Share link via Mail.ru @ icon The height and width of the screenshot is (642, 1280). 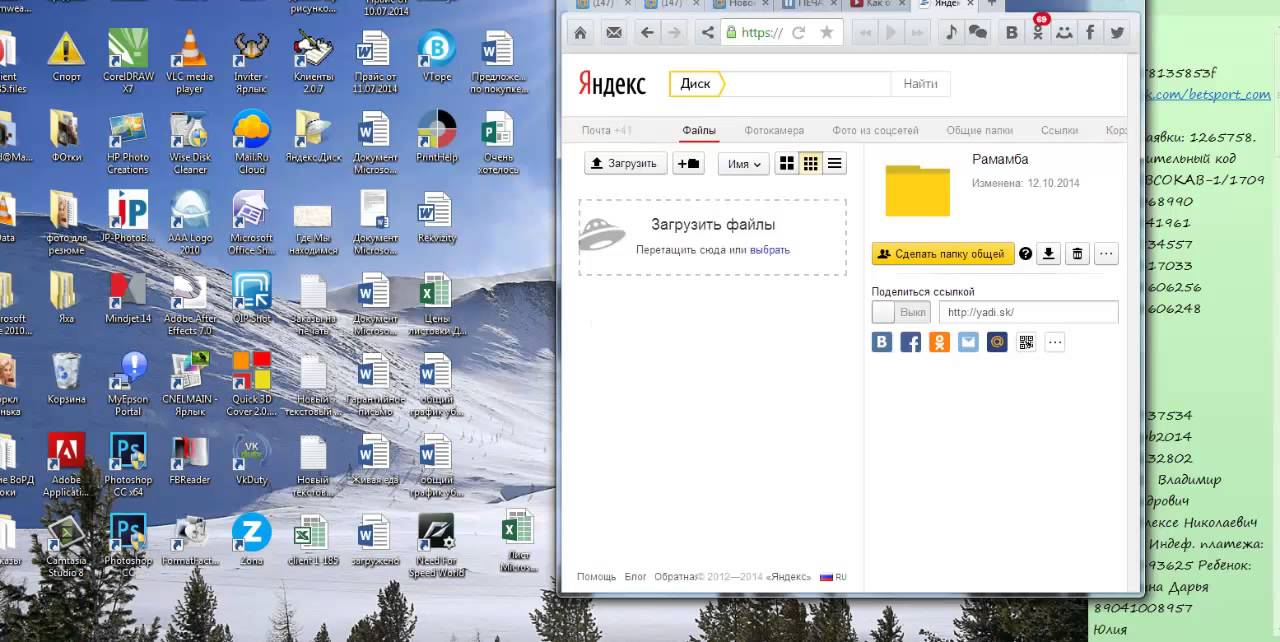pos(997,342)
